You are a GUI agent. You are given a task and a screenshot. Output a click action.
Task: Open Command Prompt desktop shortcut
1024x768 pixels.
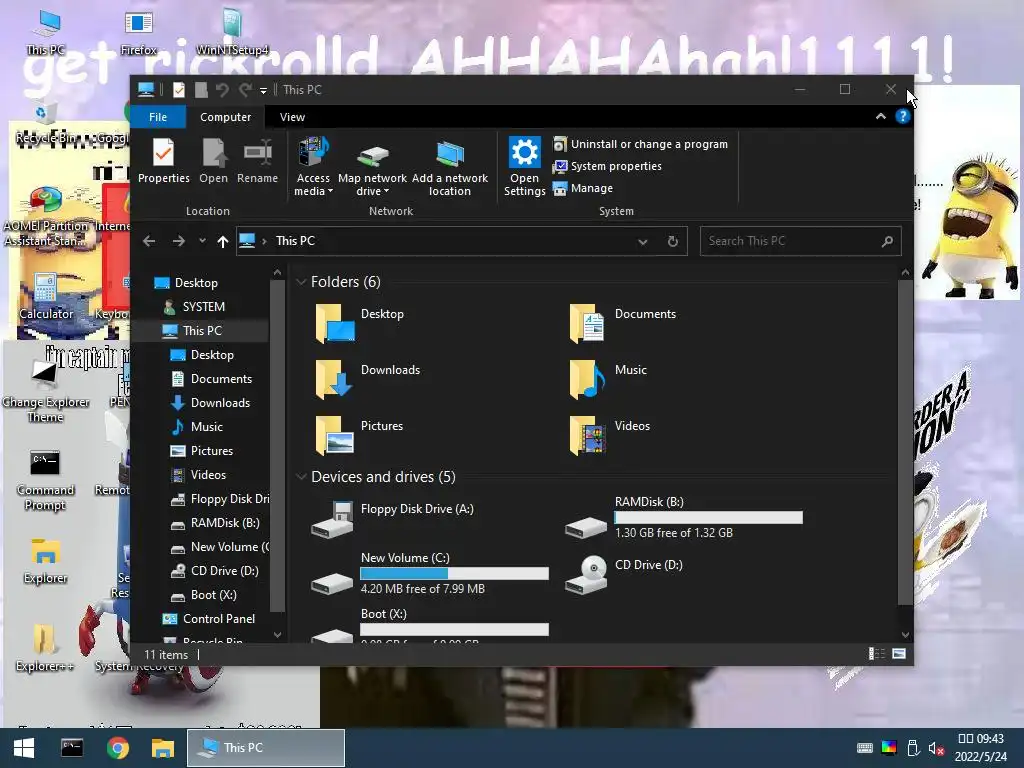pyautogui.click(x=45, y=480)
